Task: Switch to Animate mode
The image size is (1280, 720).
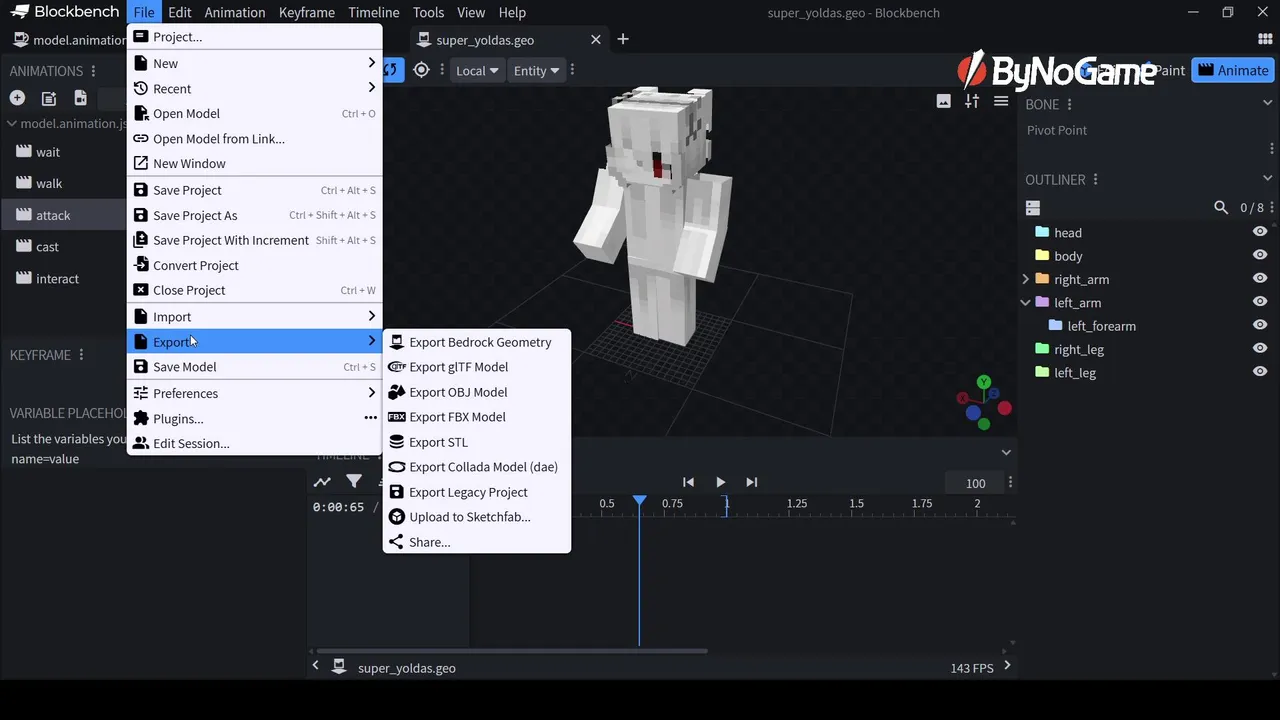Action: (x=1233, y=70)
